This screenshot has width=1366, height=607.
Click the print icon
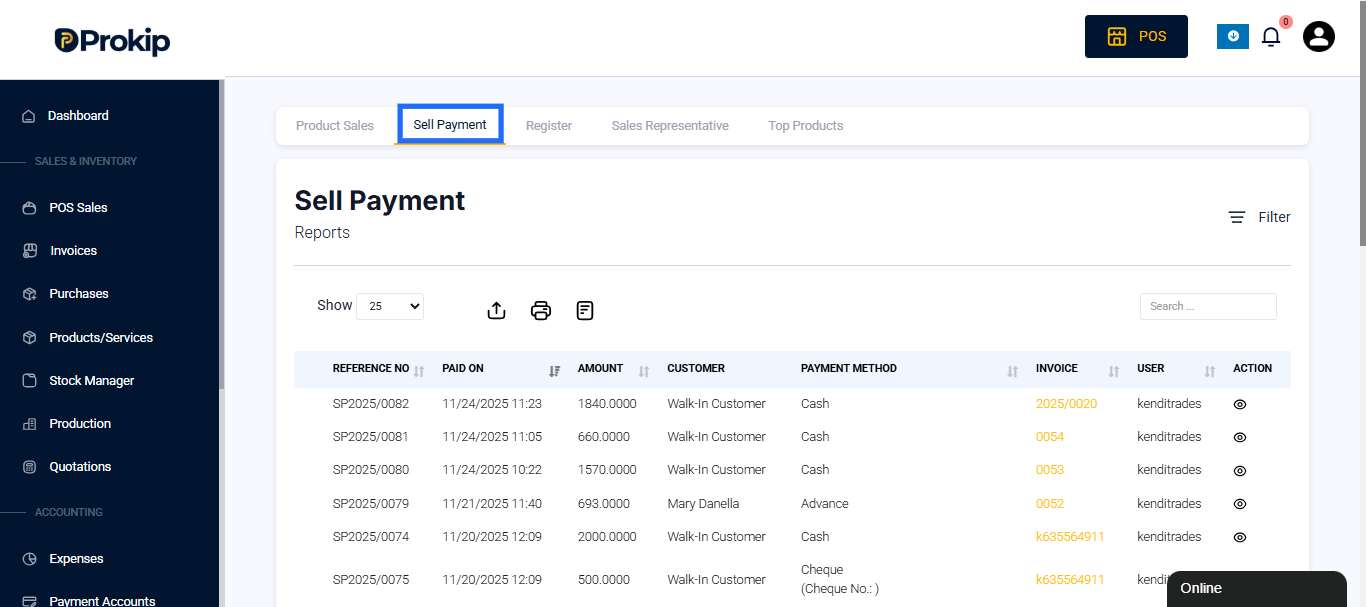click(x=541, y=310)
